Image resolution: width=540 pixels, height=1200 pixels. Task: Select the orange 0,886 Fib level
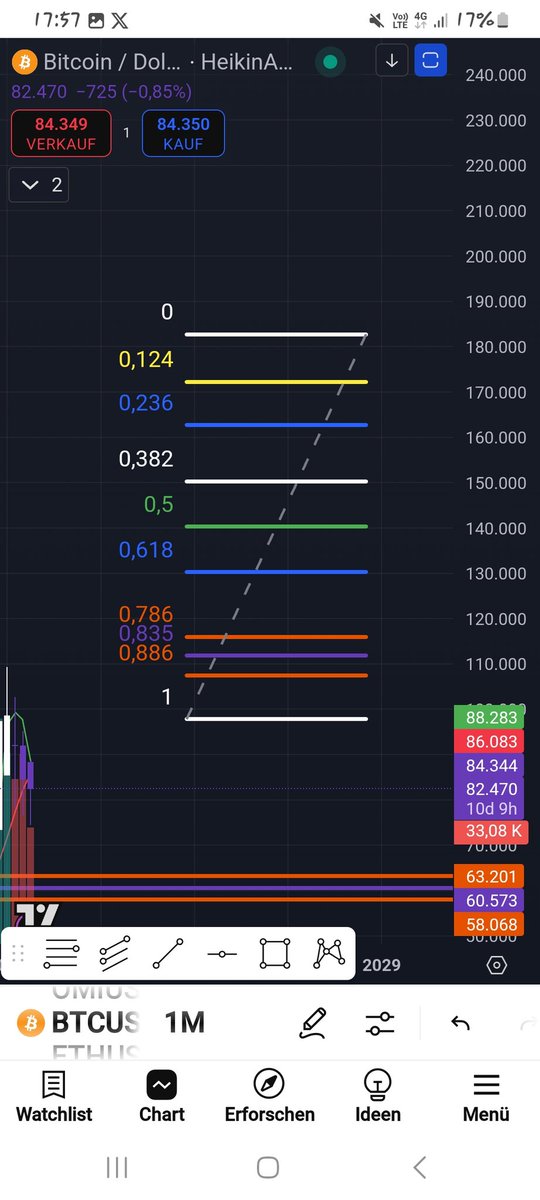pyautogui.click(x=276, y=676)
